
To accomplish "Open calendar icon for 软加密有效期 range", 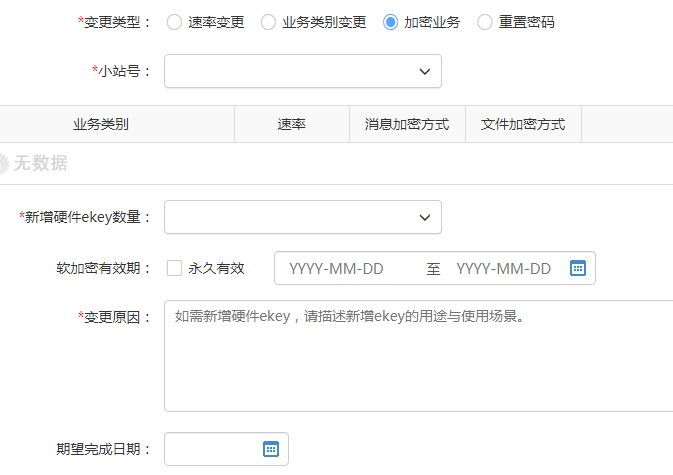I will click(x=578, y=268).
